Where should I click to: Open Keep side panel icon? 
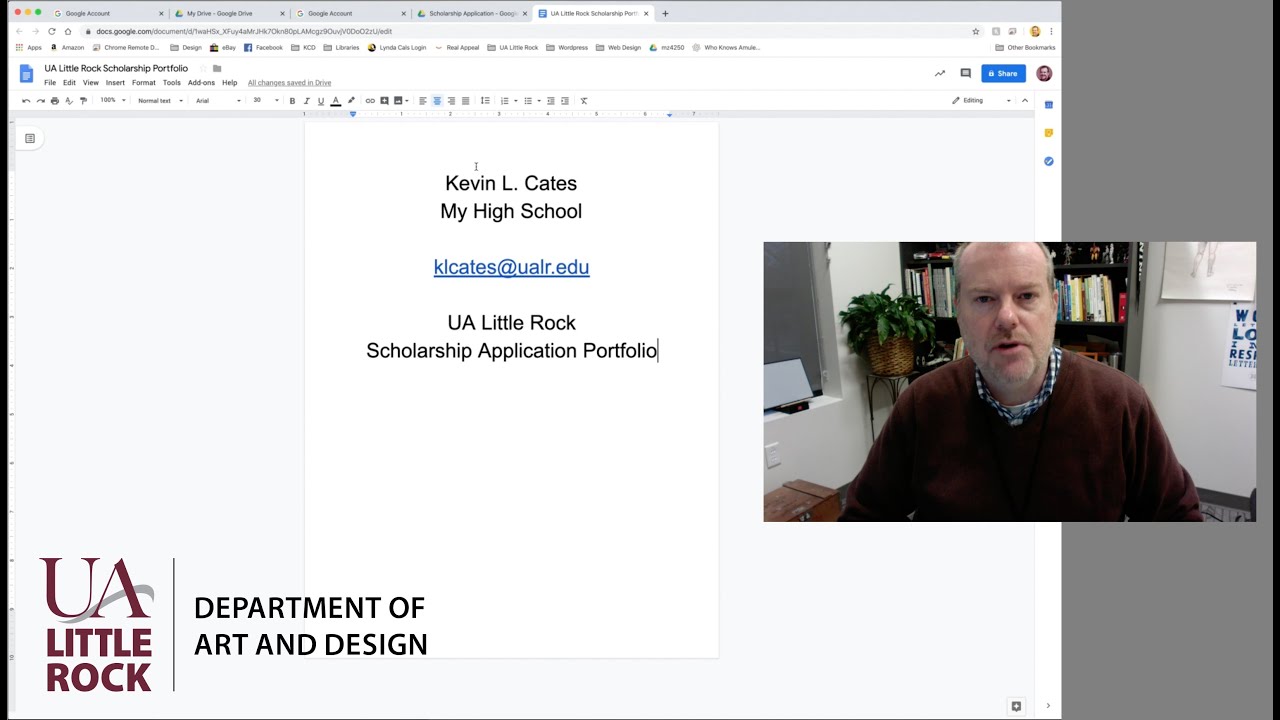(x=1049, y=133)
